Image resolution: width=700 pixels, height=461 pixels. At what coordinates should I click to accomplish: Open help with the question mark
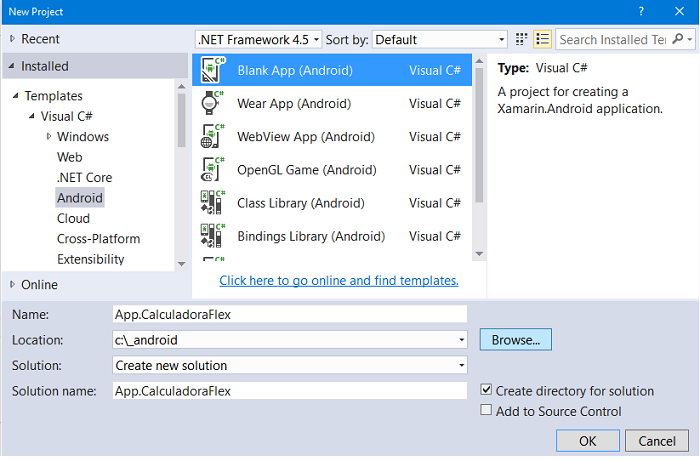click(641, 11)
